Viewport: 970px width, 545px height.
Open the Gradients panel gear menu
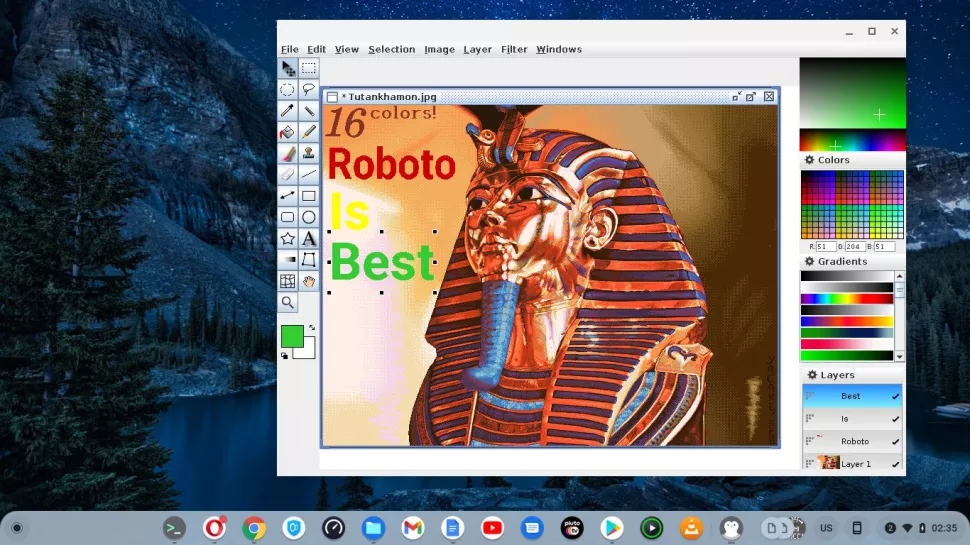(x=809, y=261)
